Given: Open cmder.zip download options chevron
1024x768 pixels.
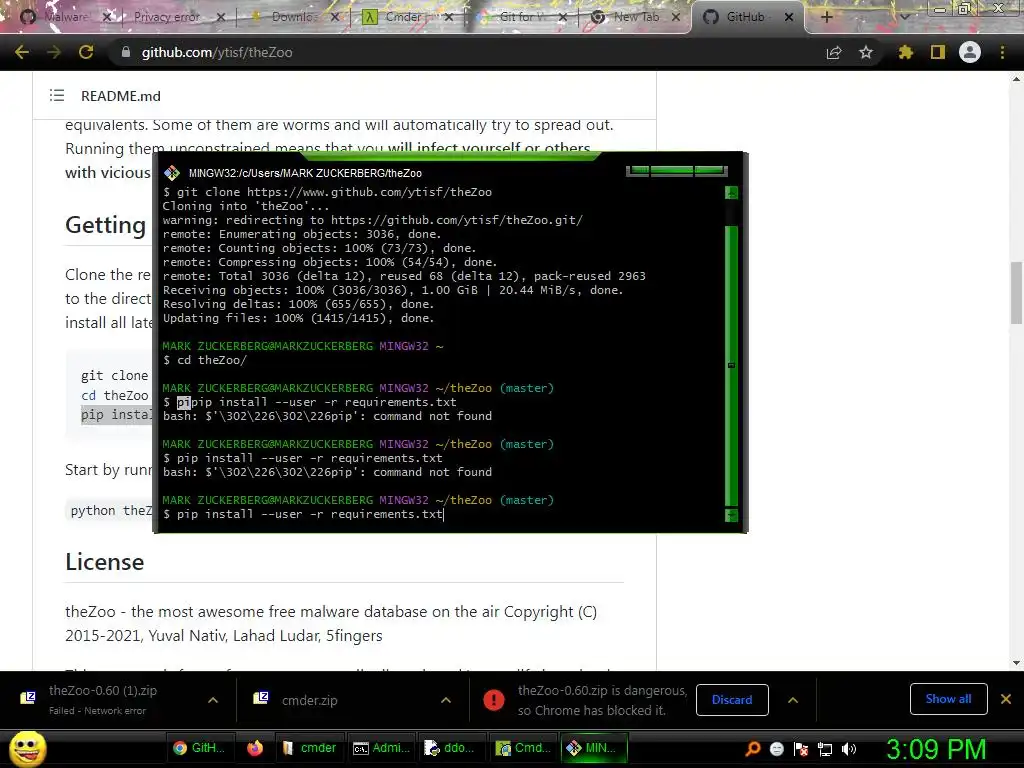Looking at the screenshot, I should [x=446, y=700].
